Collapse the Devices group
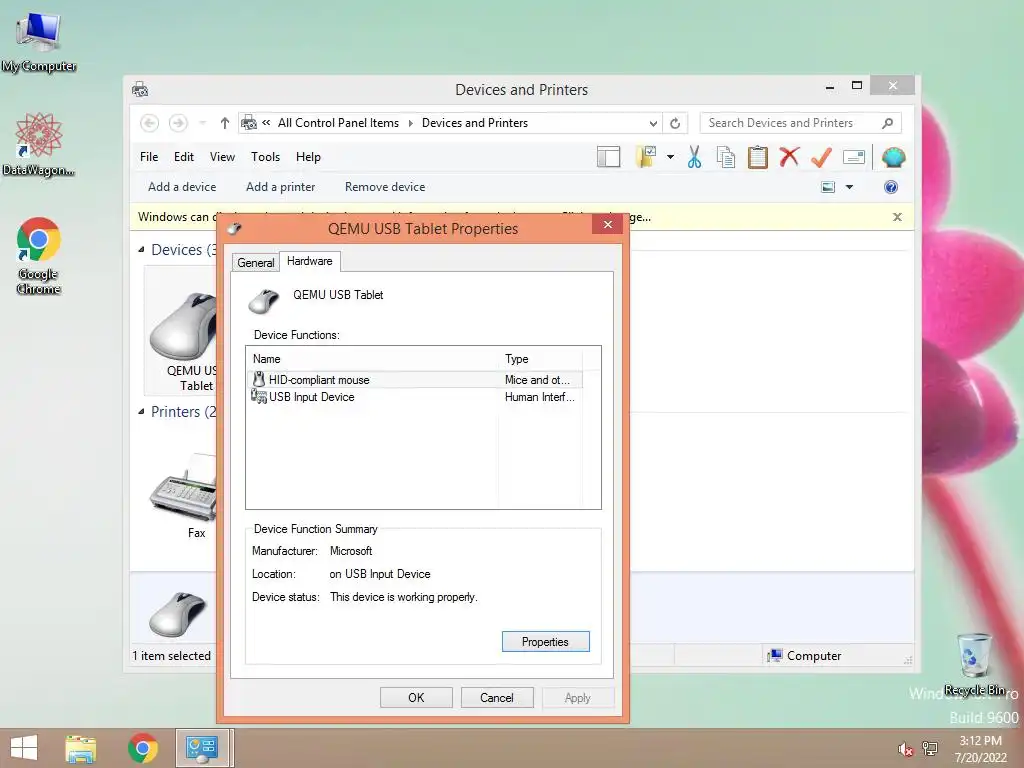Screen dimensions: 1024x768 point(142,249)
